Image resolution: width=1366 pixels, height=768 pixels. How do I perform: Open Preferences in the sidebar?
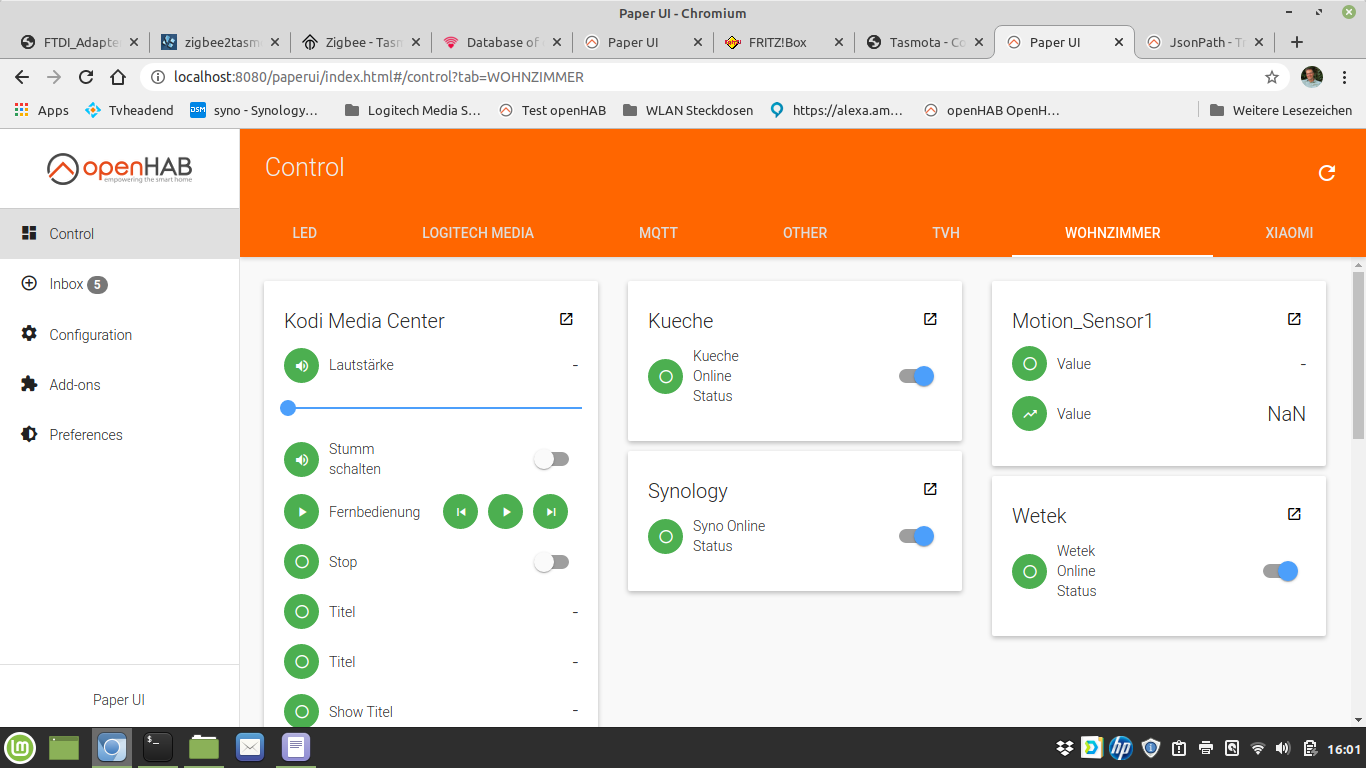pos(120,434)
